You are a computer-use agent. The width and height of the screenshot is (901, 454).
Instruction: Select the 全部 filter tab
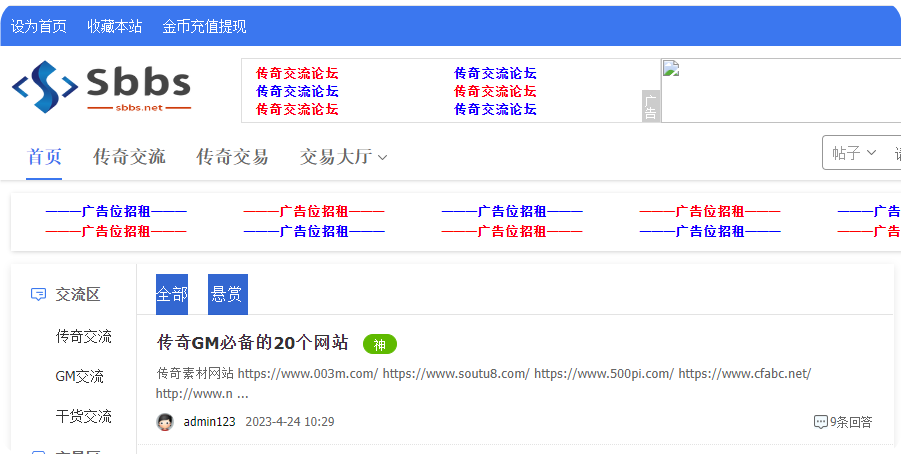click(172, 294)
